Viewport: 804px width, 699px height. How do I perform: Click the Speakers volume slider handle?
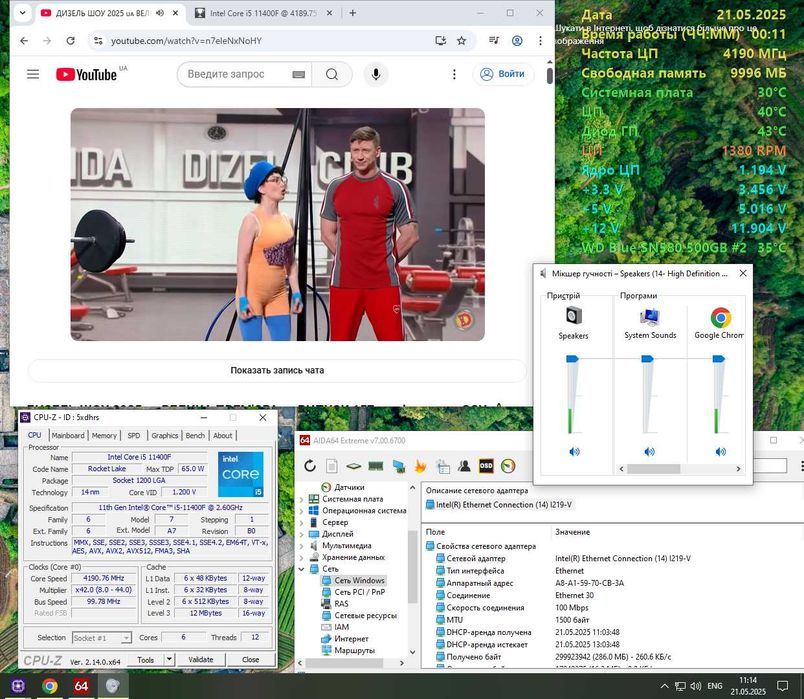click(573, 358)
